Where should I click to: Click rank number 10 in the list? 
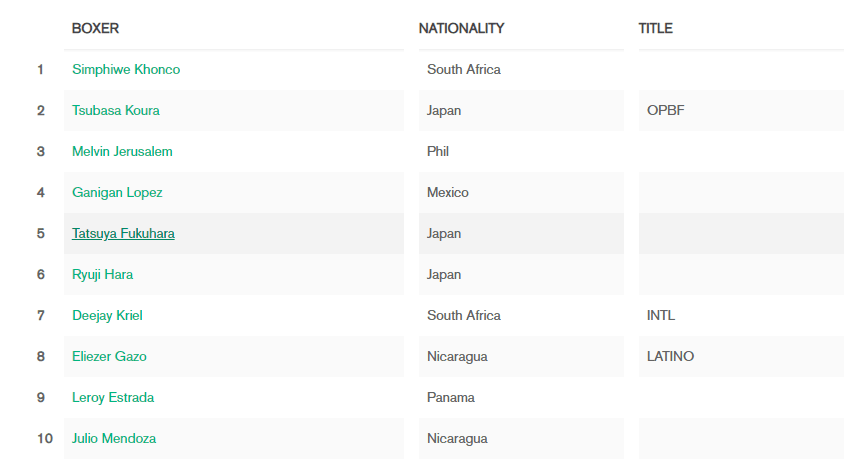pyautogui.click(x=45, y=438)
